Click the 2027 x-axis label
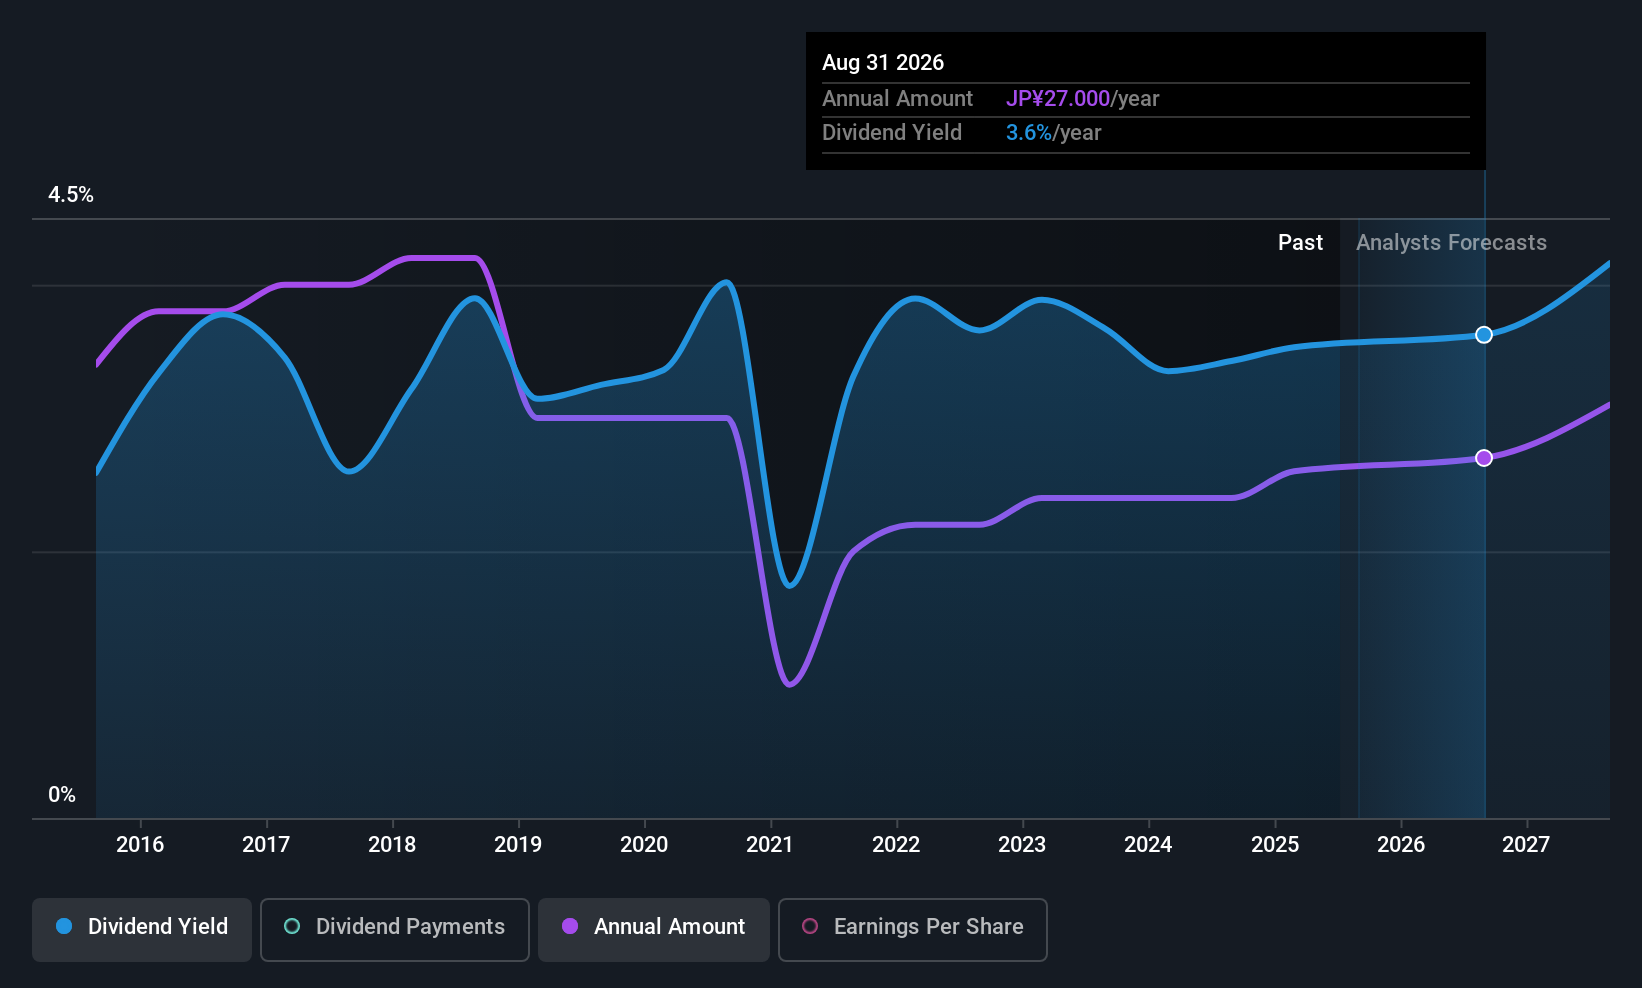The width and height of the screenshot is (1642, 988). (x=1526, y=845)
